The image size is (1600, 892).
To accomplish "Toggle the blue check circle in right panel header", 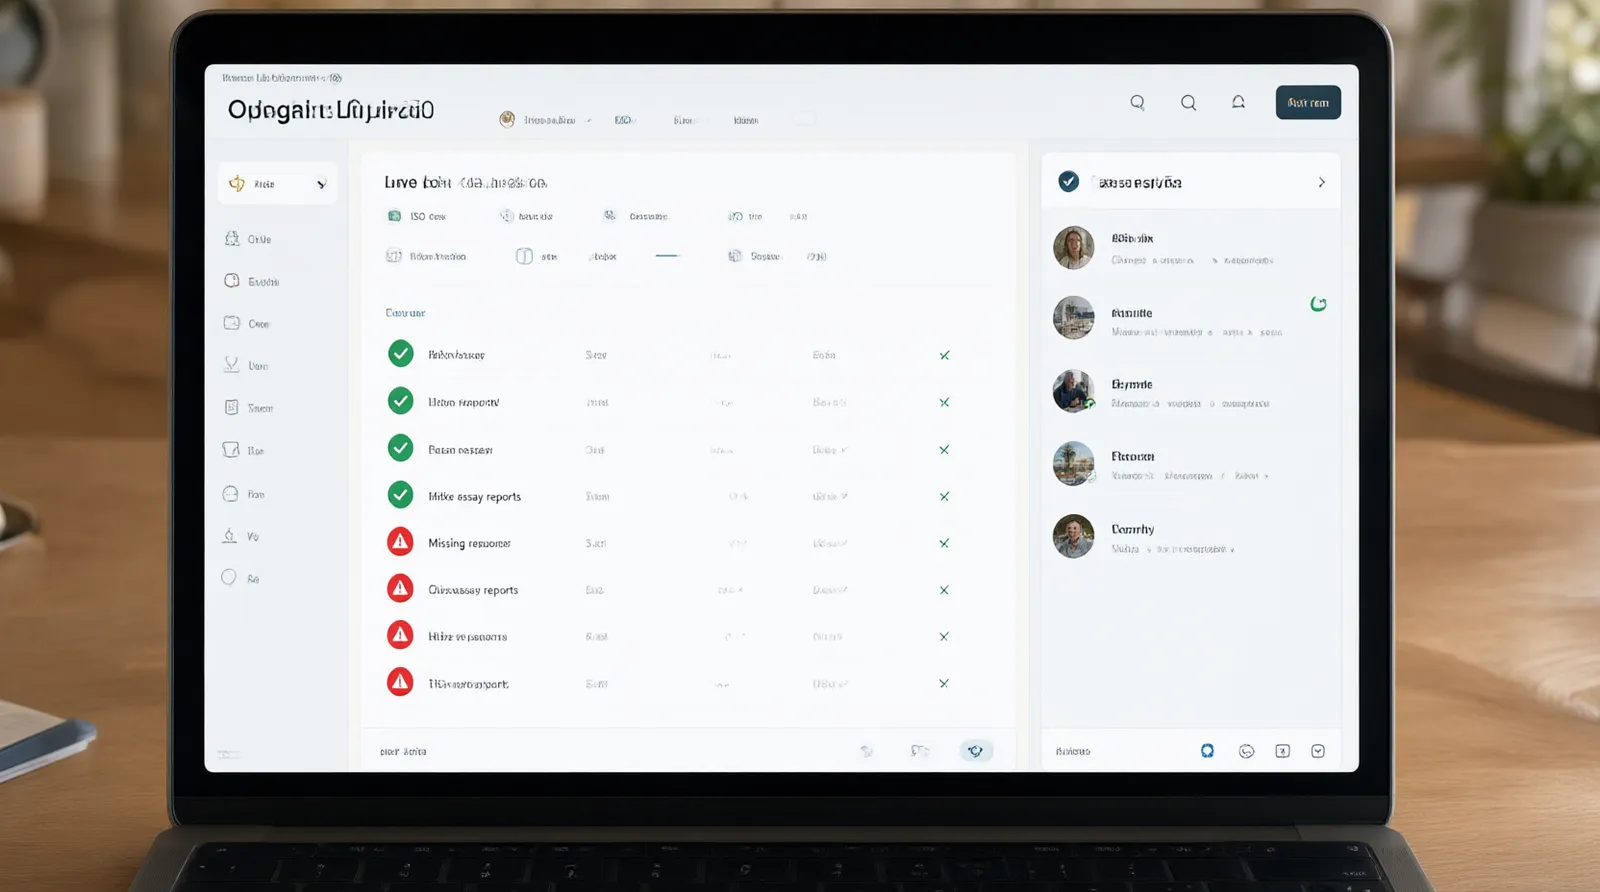I will tap(1068, 182).
